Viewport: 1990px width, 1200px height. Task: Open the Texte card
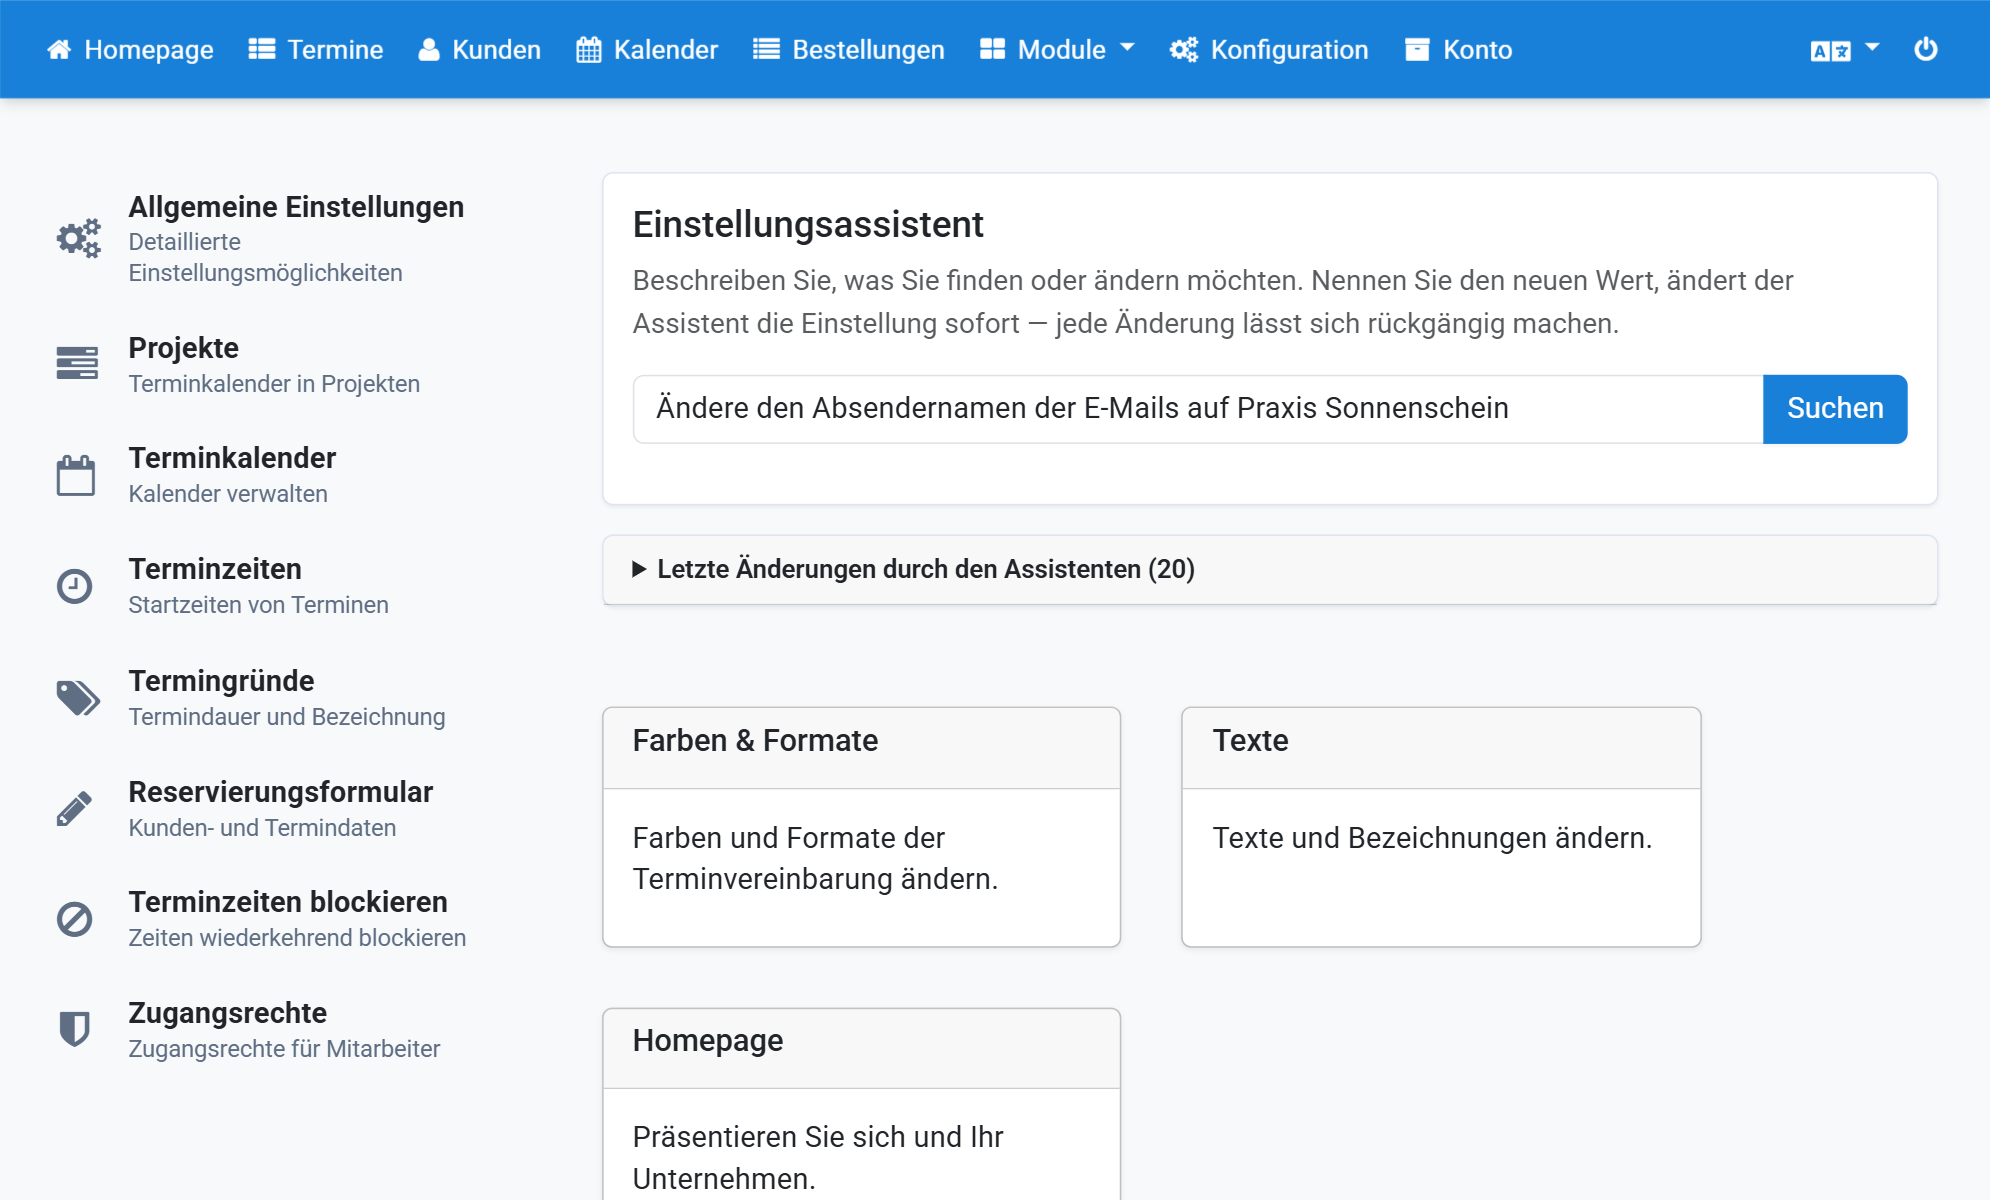coord(1441,827)
